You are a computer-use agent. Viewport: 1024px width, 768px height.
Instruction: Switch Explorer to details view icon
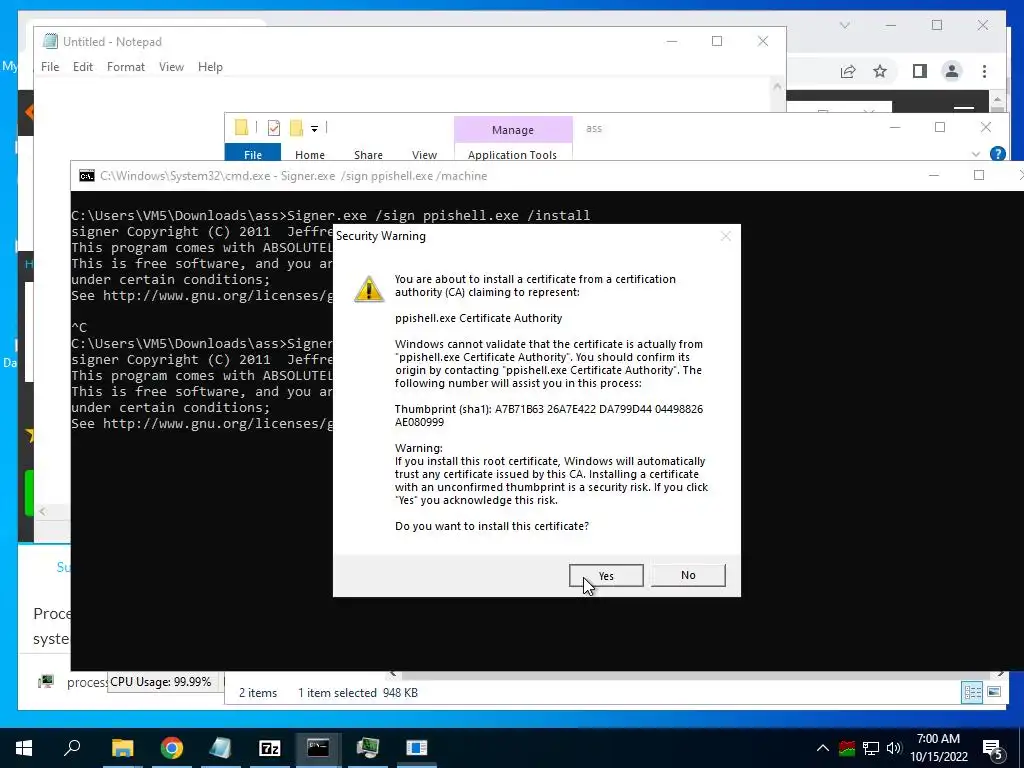click(x=972, y=692)
